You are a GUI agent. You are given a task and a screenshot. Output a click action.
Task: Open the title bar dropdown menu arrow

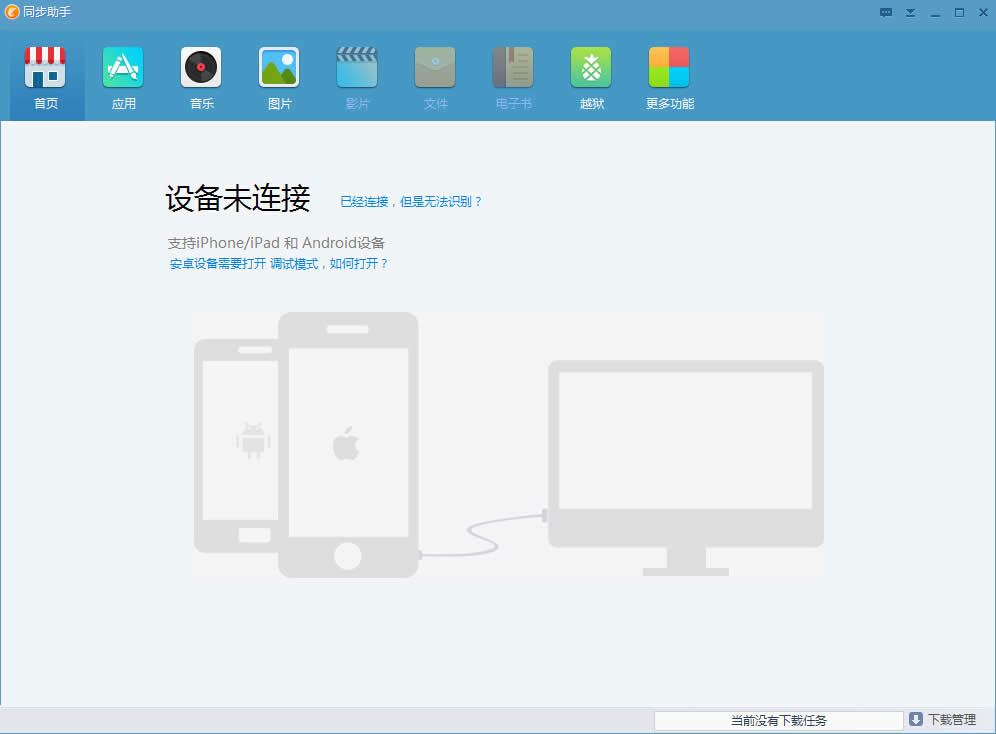pyautogui.click(x=910, y=13)
